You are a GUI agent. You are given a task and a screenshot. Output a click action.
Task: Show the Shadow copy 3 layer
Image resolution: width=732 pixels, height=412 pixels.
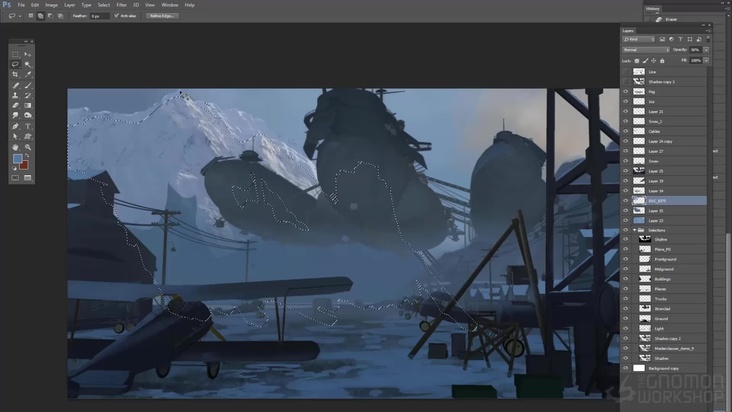pos(626,82)
